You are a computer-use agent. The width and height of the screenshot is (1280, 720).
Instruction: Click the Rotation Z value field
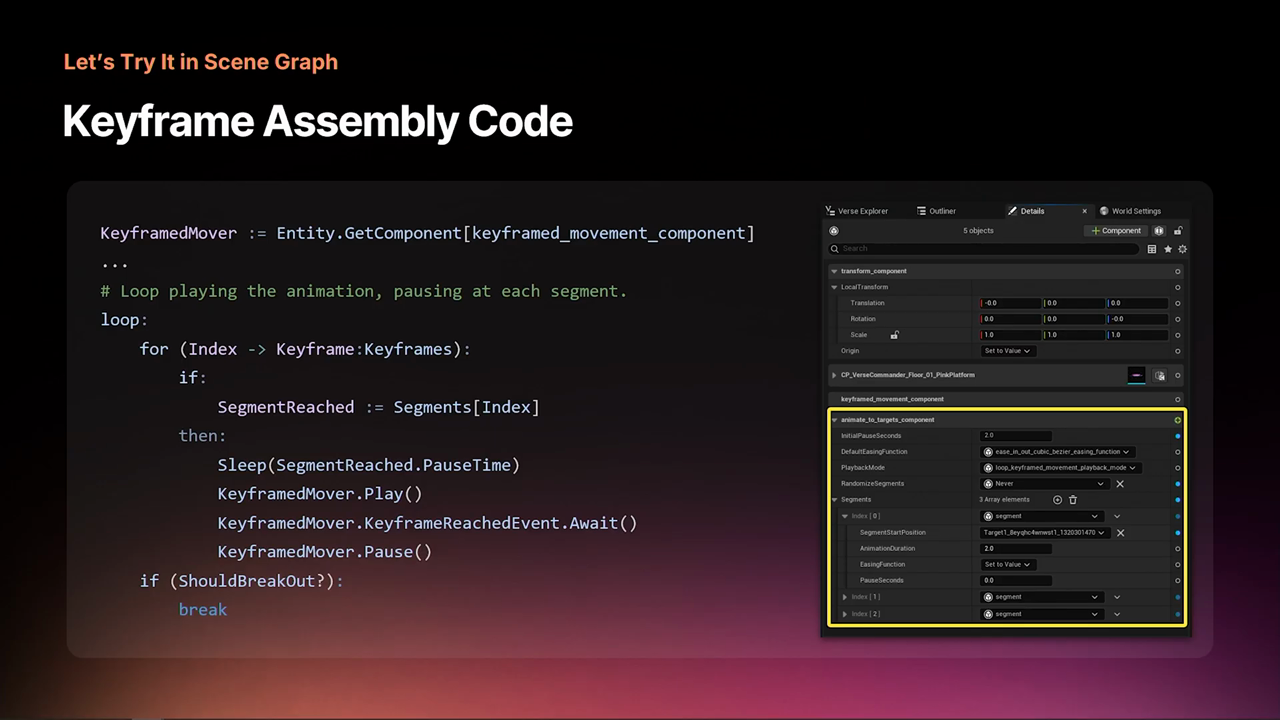click(x=1137, y=319)
